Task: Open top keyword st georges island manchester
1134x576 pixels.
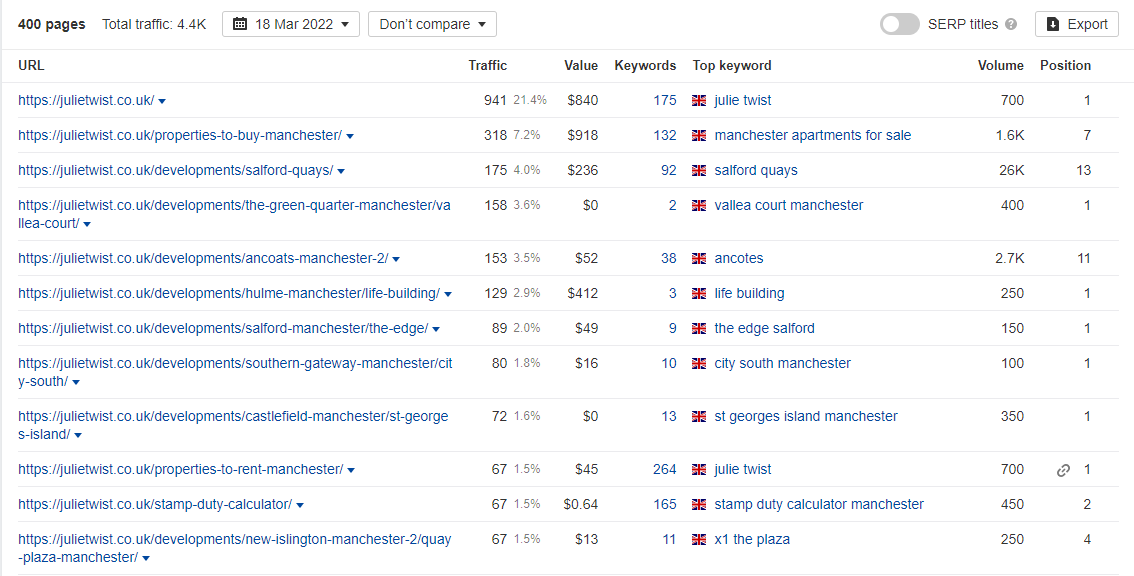Action: [x=806, y=417]
